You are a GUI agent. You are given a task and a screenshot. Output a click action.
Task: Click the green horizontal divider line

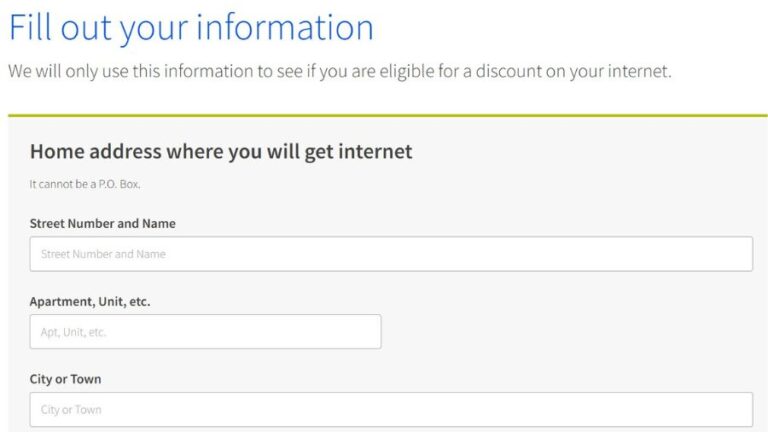388,115
